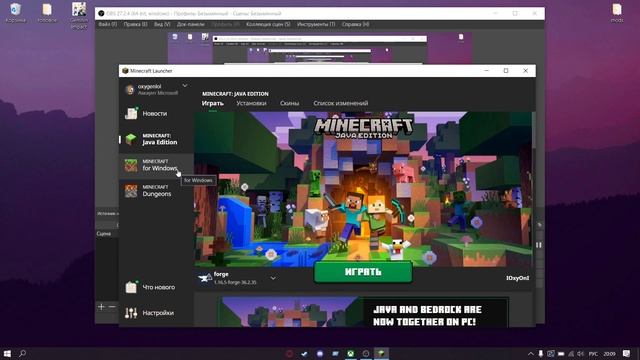Open the Справка menu in OBS

356,24
